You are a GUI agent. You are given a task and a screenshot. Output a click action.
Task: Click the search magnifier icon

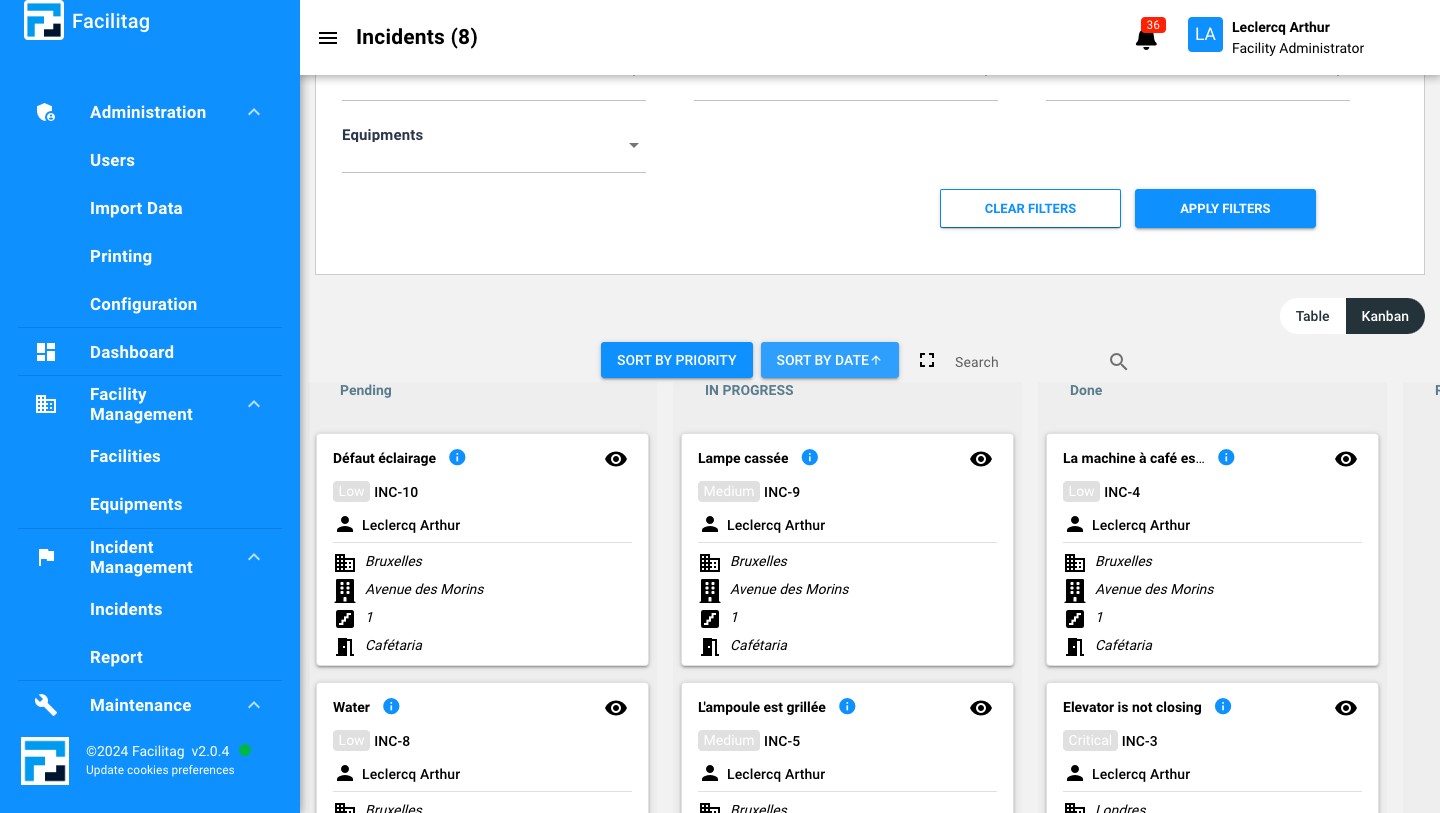[1119, 362]
